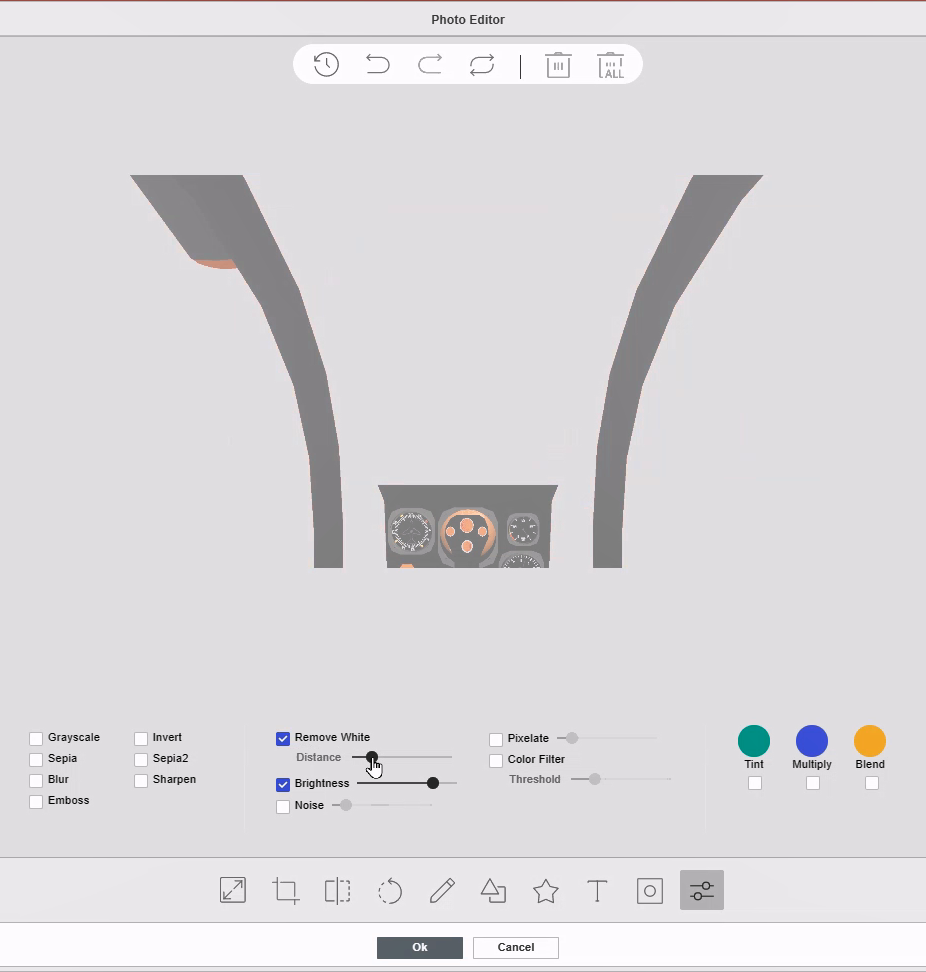
Task: Enable the Sepia2 filter checkbox
Action: tap(141, 759)
